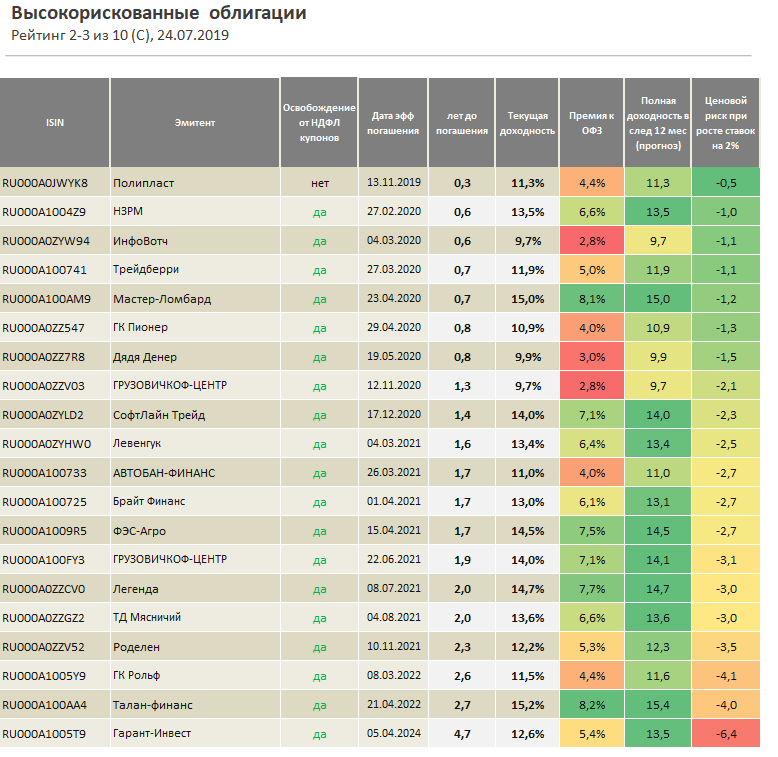This screenshot has height=757, width=778.
Task: Click ISIN RU000A1005T9 for Гарант-Инвест
Action: (45, 734)
